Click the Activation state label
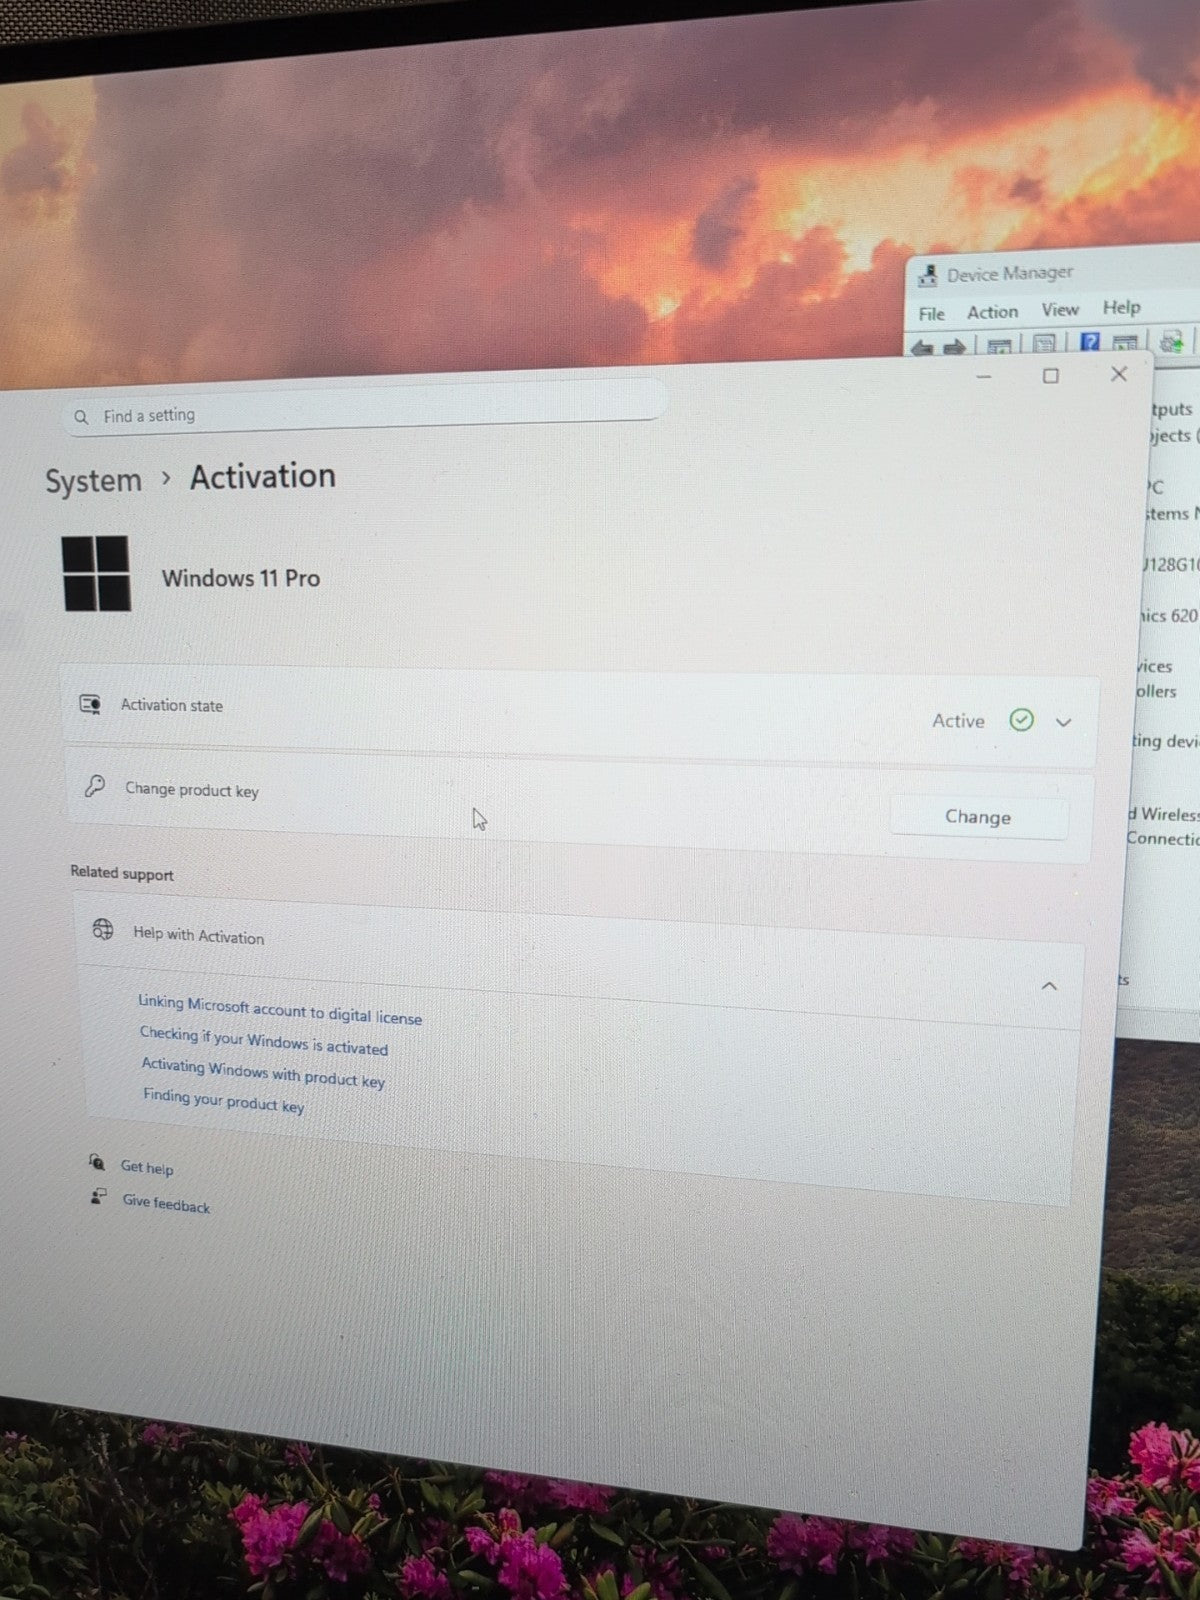1200x1600 pixels. click(172, 705)
